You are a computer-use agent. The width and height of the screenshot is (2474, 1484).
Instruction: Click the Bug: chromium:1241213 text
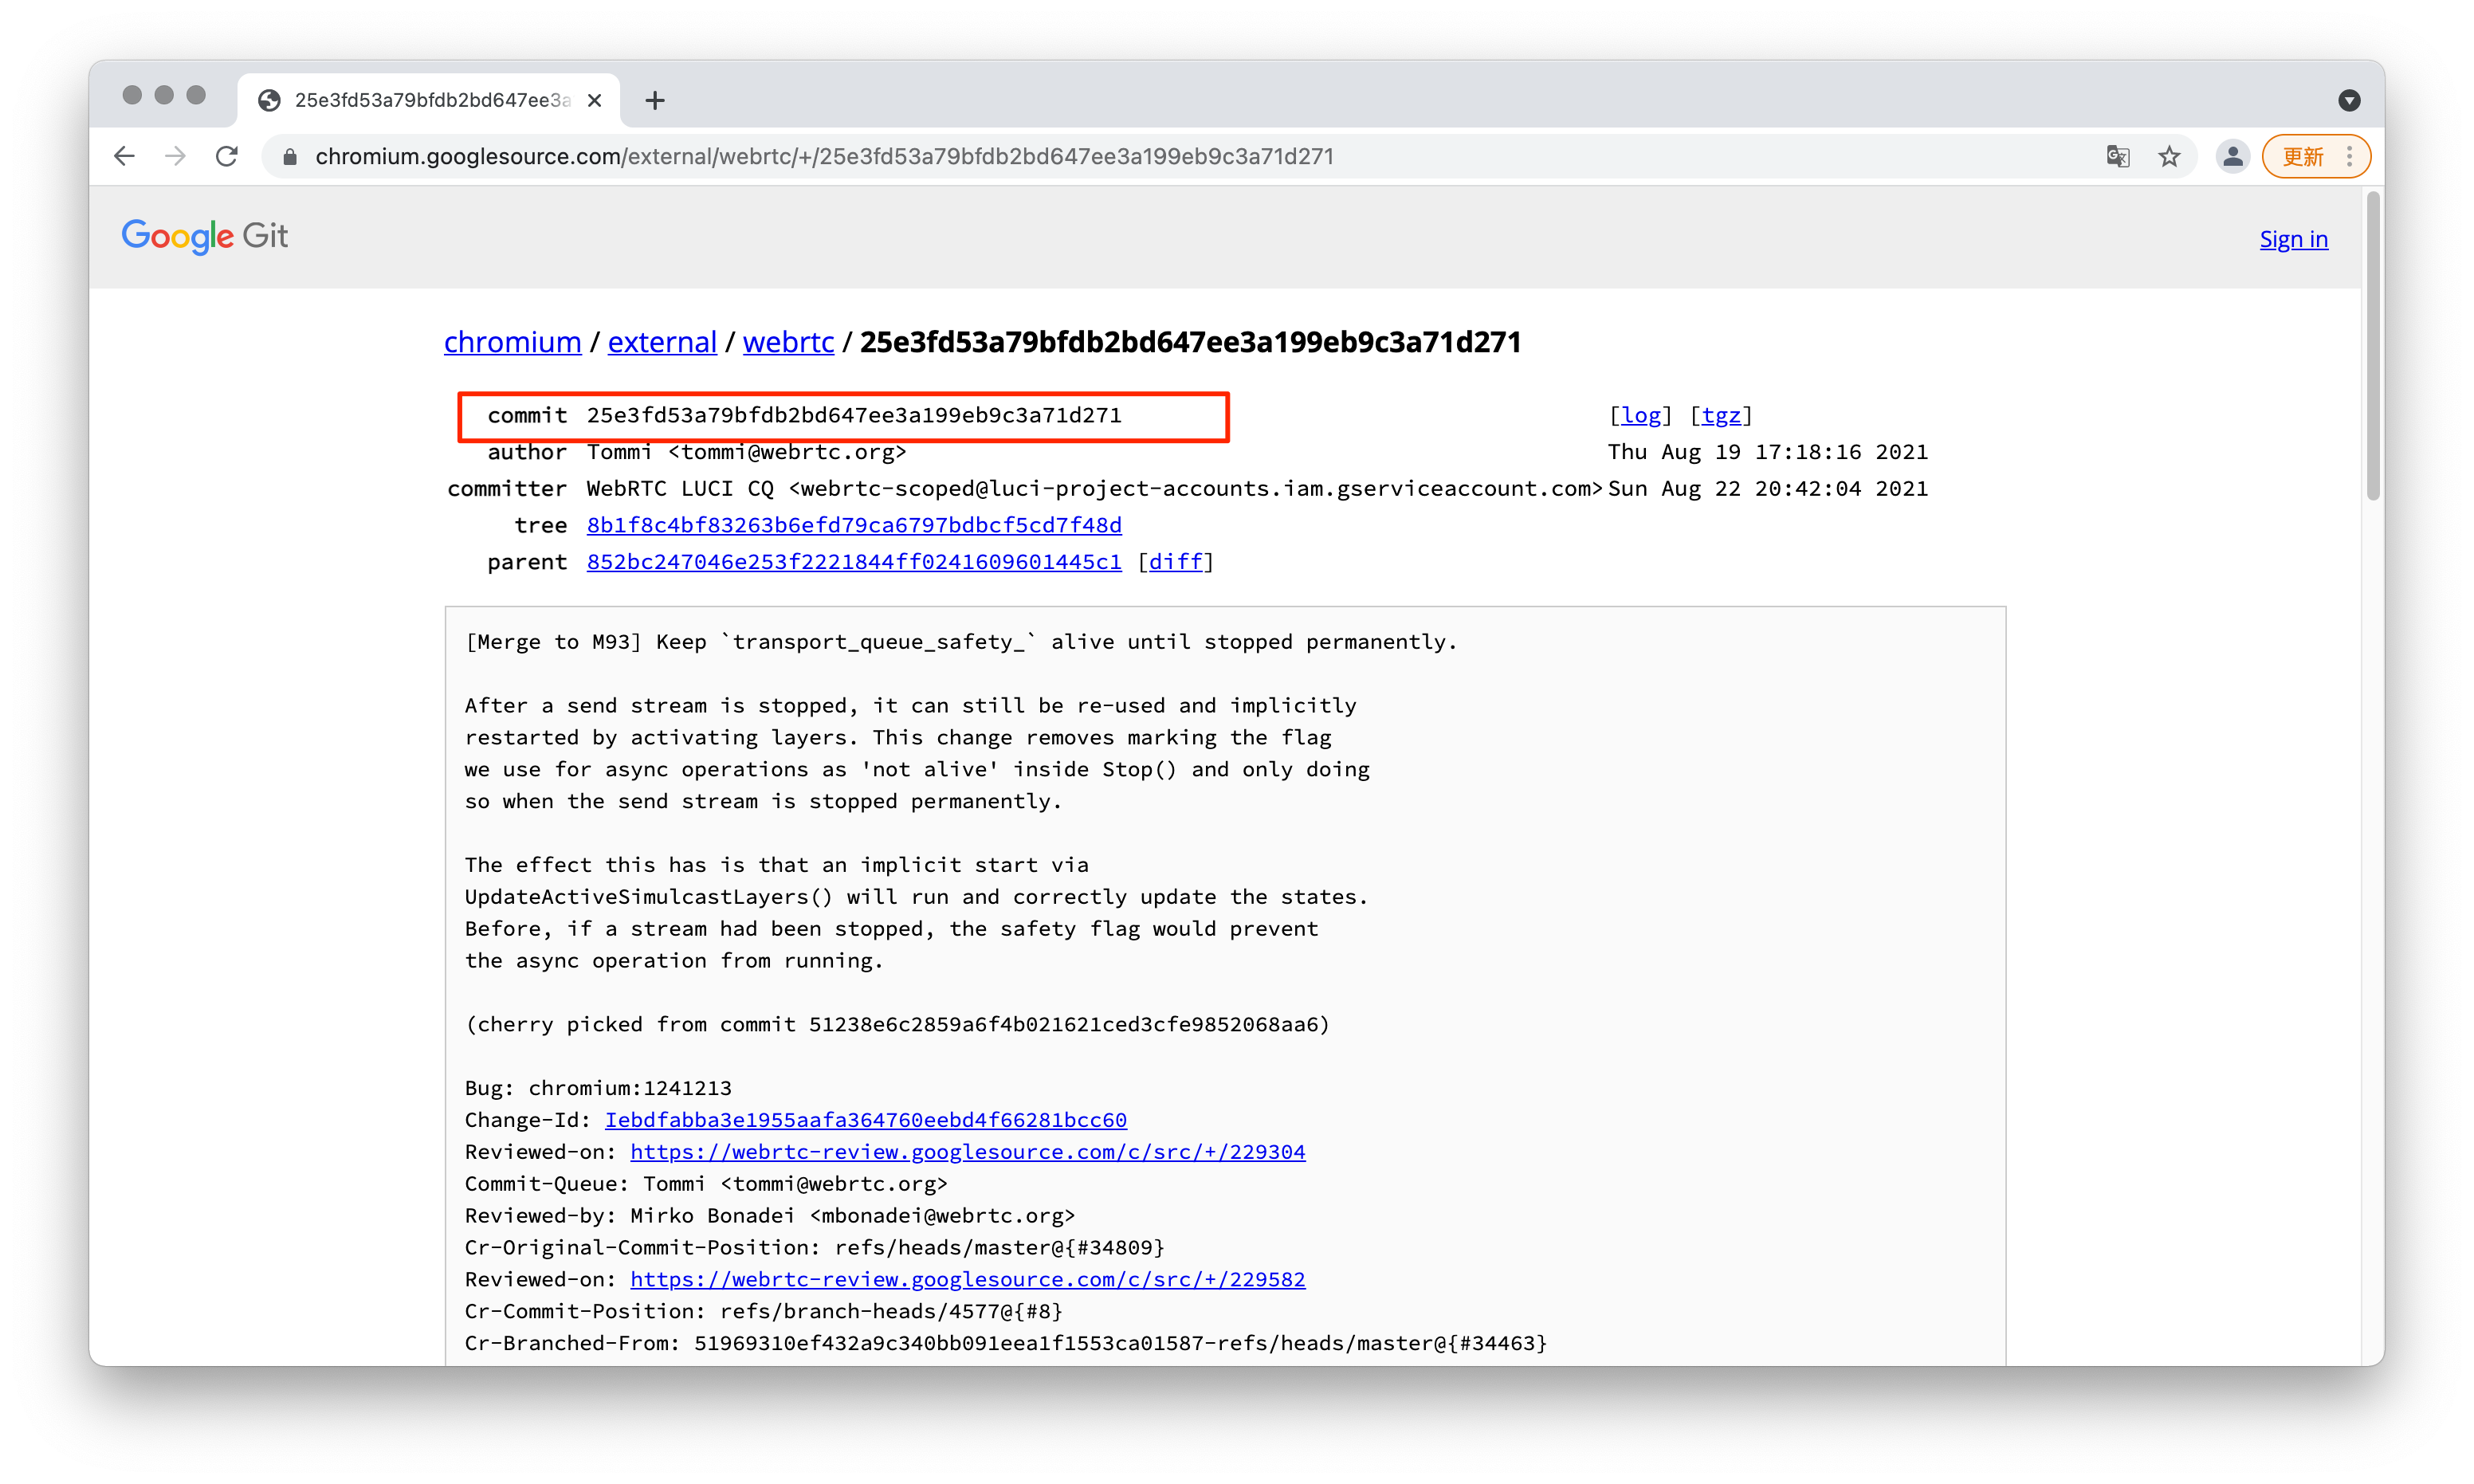tap(598, 1088)
